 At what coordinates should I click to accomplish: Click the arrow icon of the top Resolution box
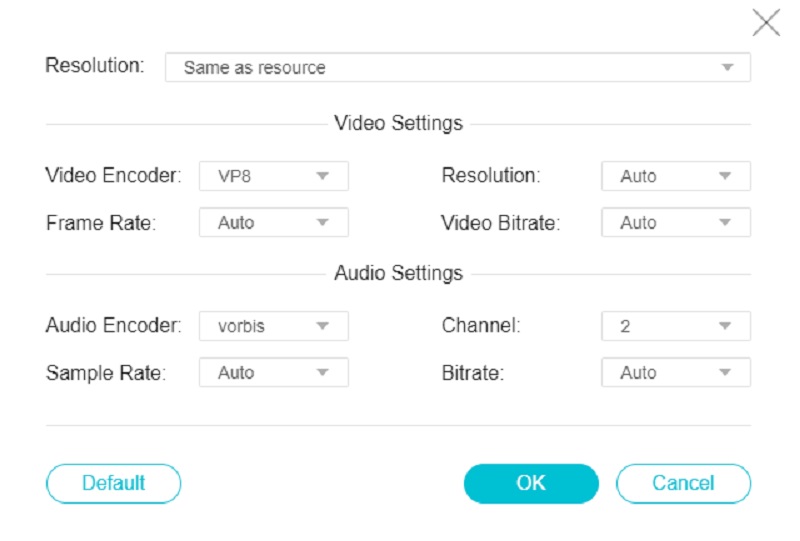coord(728,68)
